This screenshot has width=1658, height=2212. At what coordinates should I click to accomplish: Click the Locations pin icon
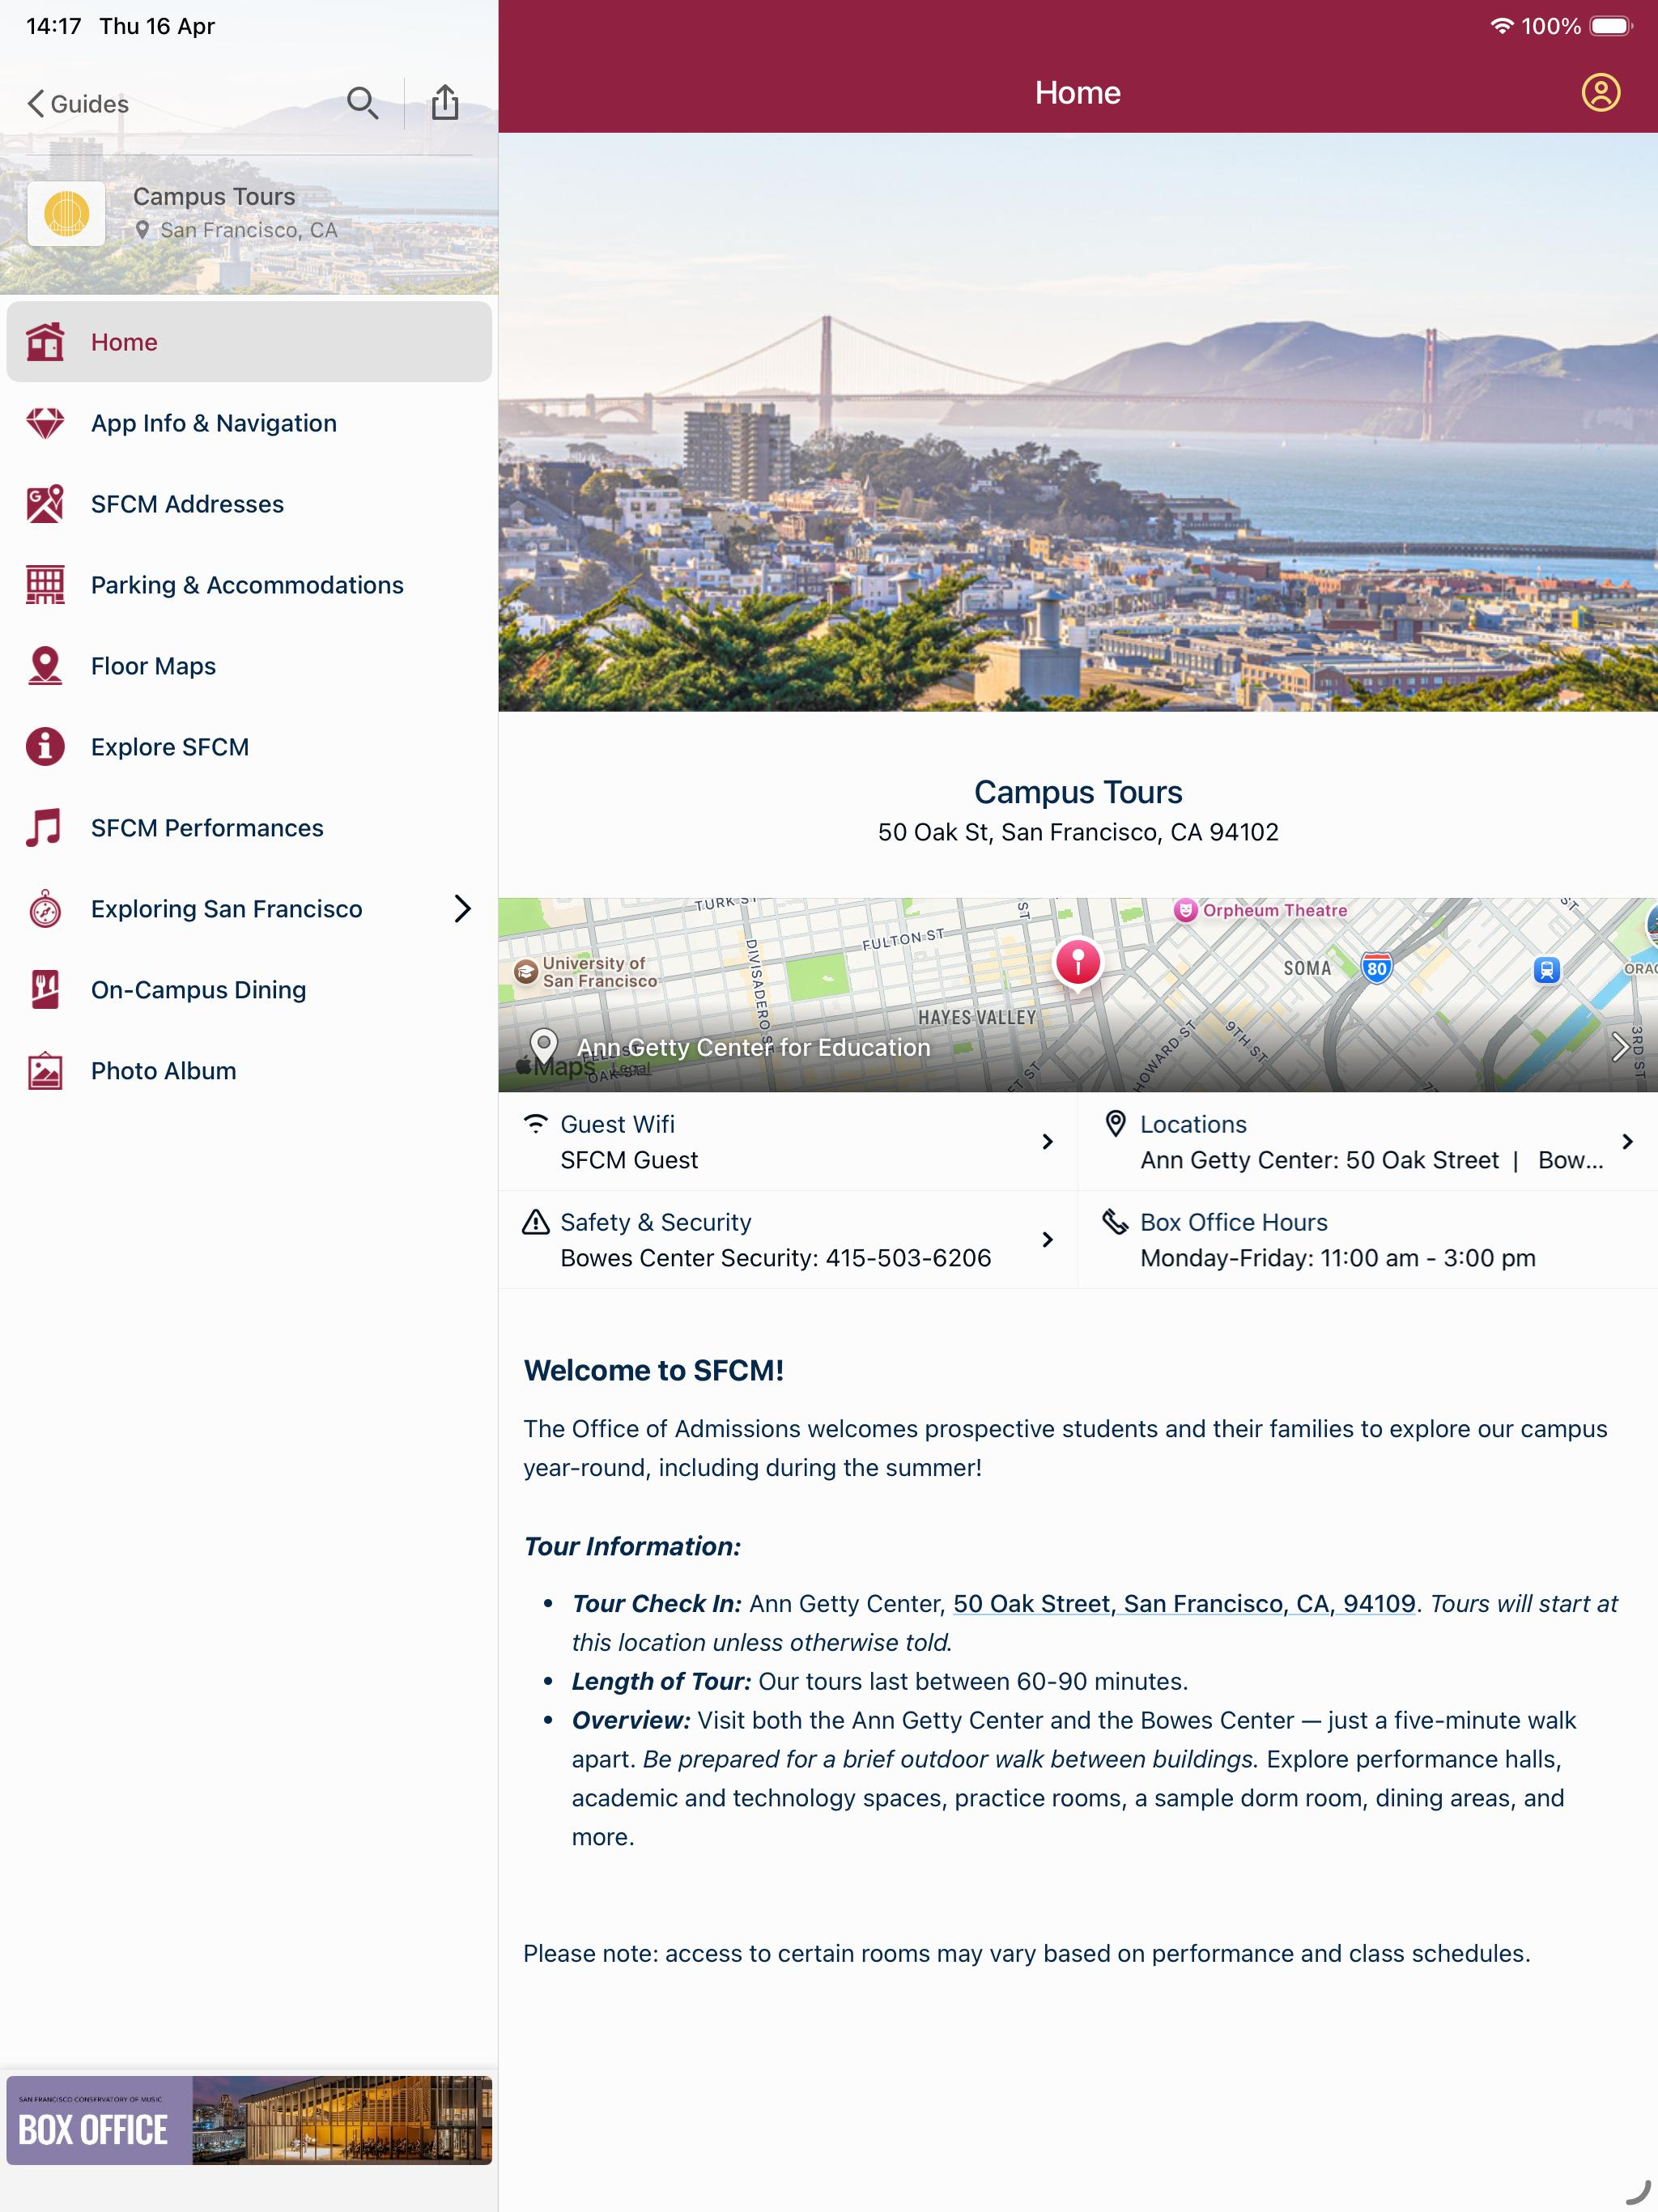[x=1115, y=1123]
